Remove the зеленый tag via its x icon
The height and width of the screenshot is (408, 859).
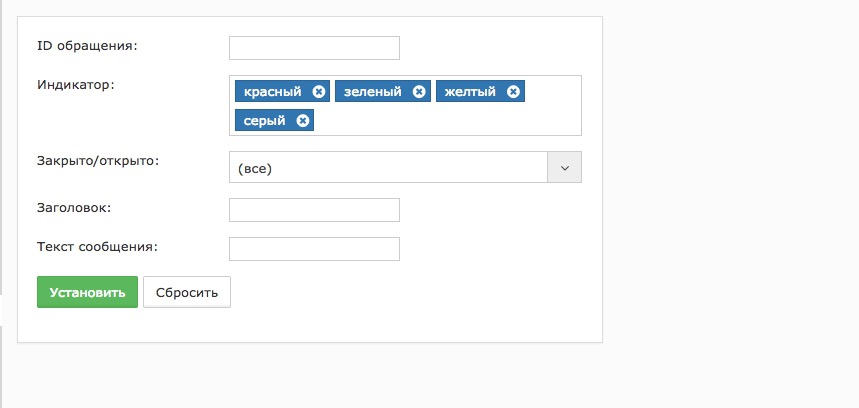pyautogui.click(x=419, y=91)
